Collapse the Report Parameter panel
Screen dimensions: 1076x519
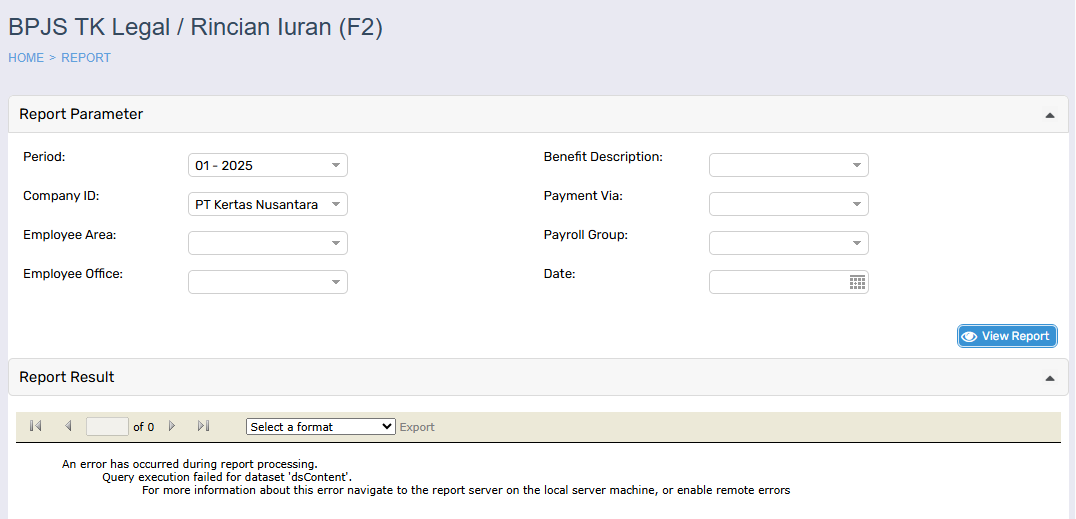(1049, 115)
